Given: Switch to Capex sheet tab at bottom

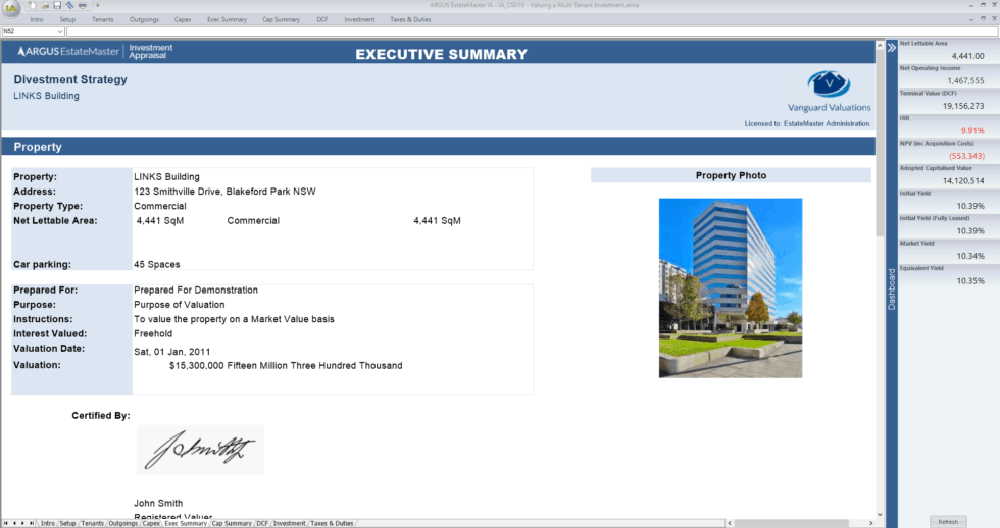Looking at the screenshot, I should coord(151,523).
